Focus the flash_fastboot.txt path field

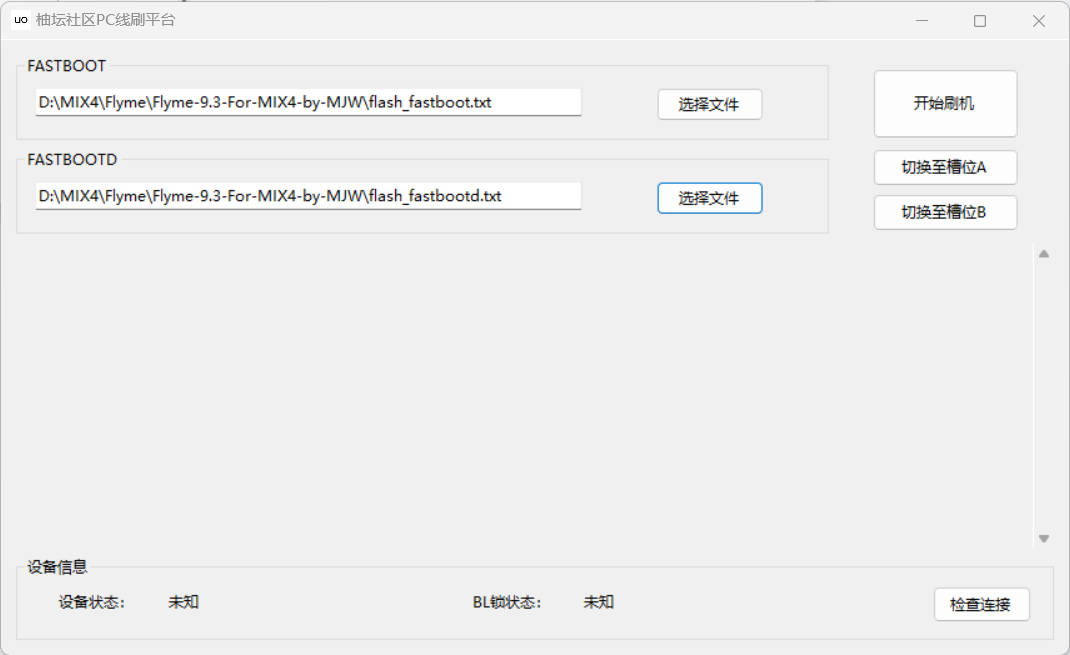pyautogui.click(x=308, y=102)
